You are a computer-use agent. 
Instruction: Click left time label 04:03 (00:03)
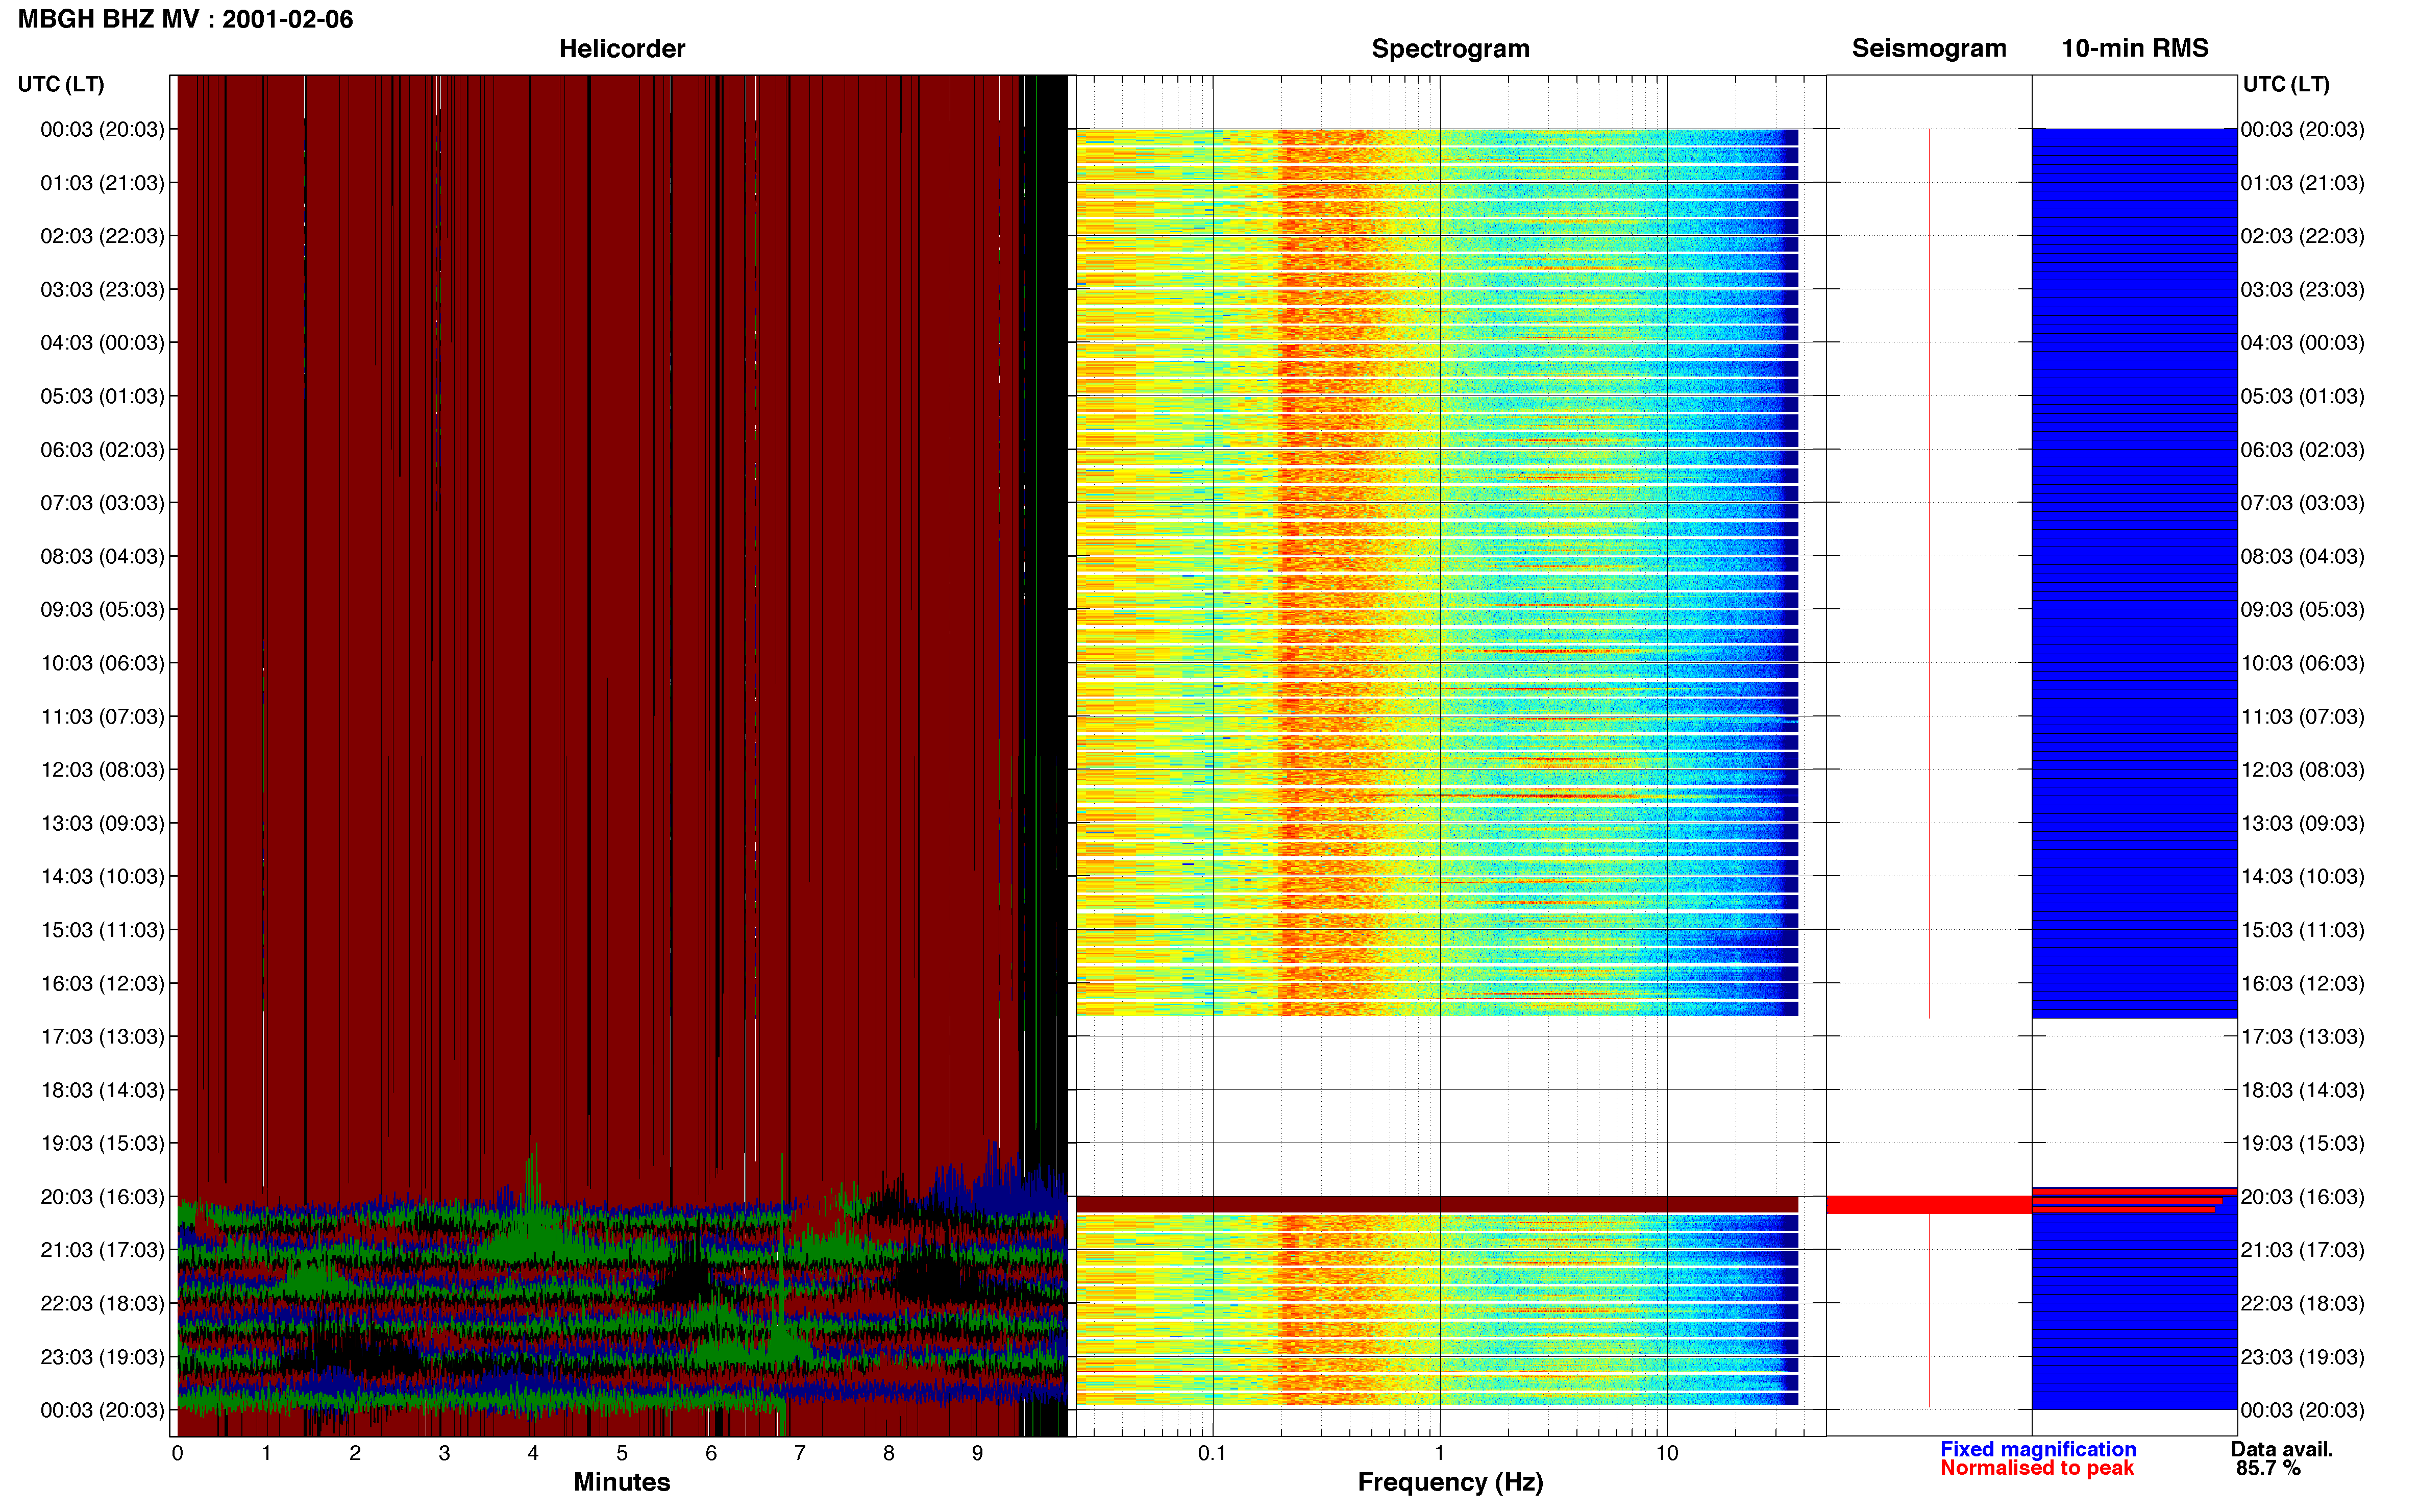click(x=102, y=342)
